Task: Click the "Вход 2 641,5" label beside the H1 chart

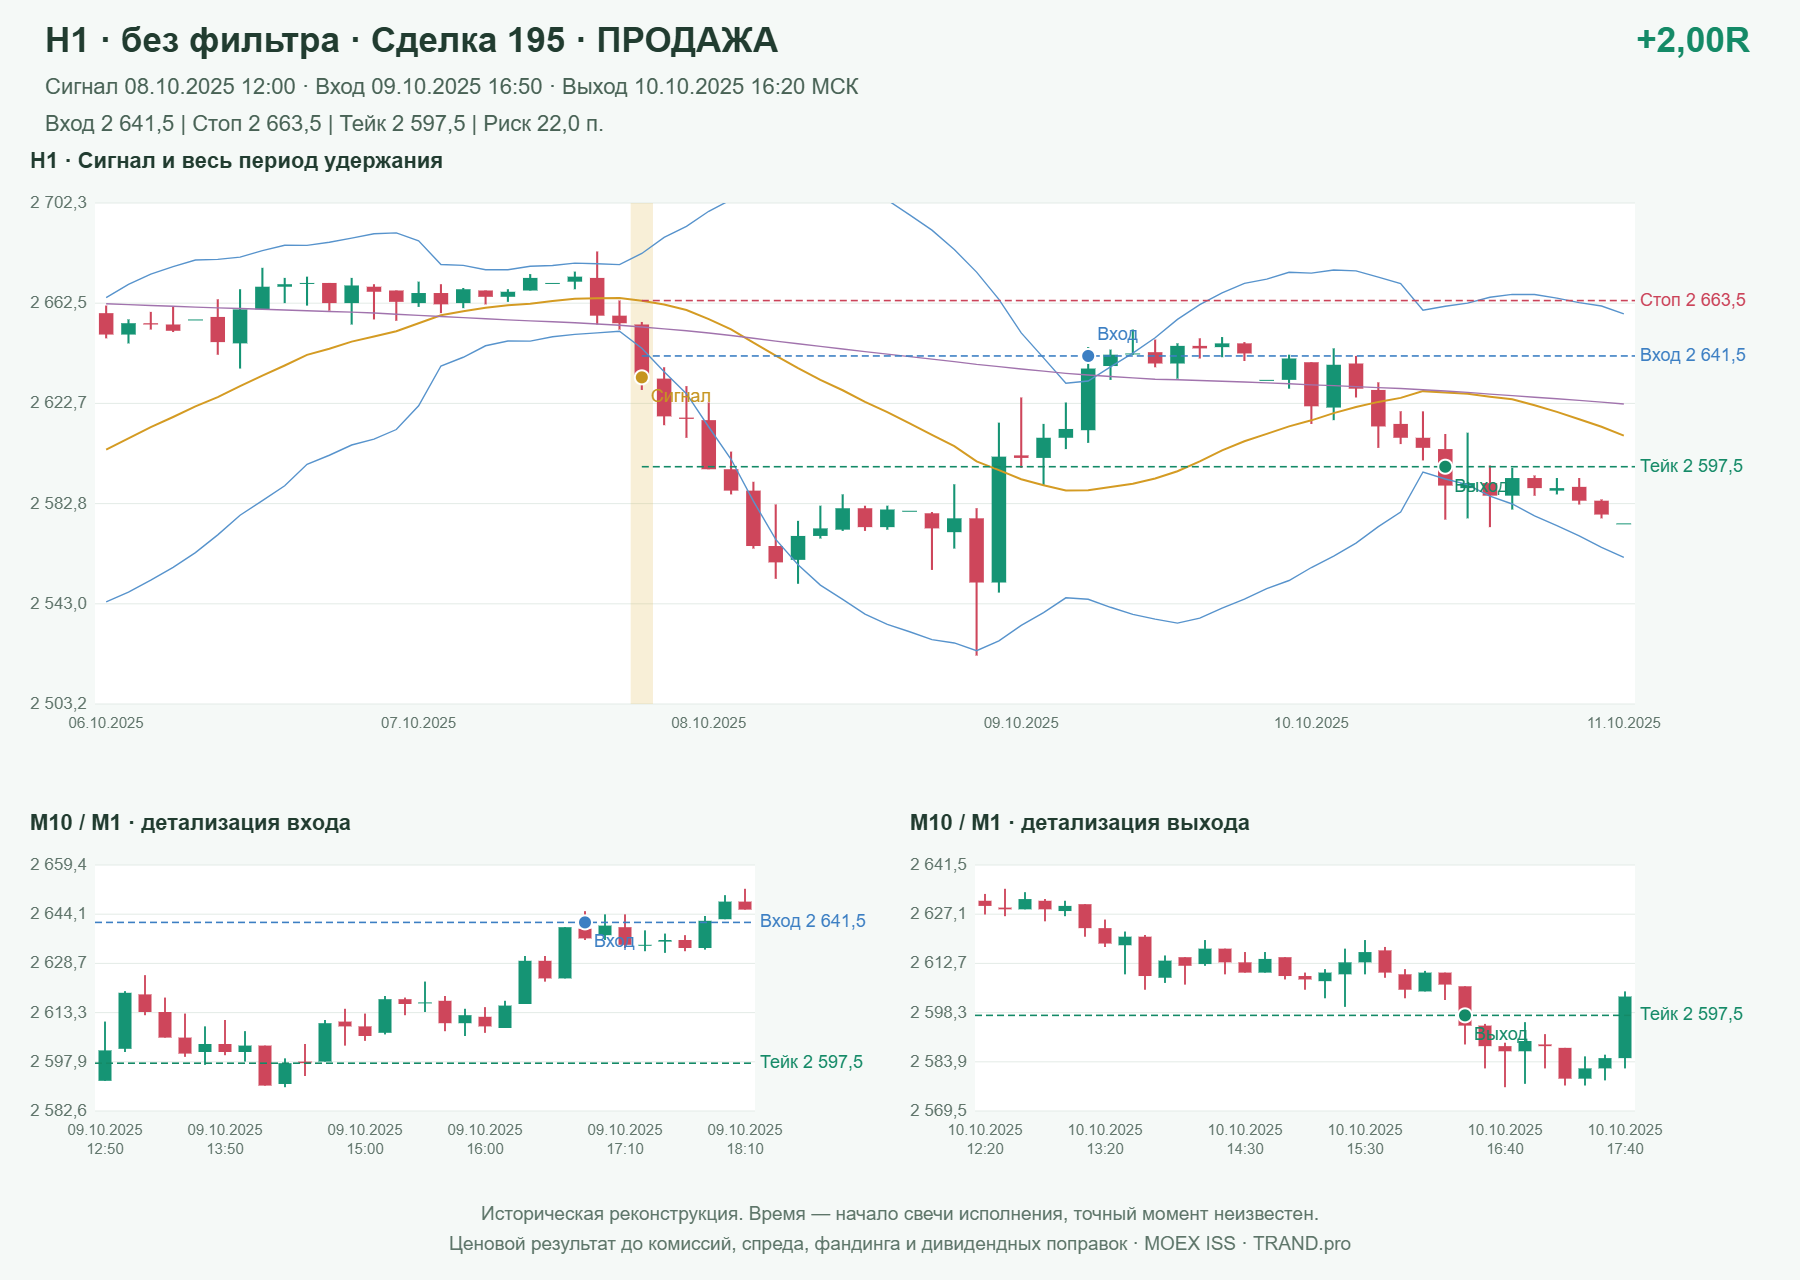Action: [x=1693, y=355]
